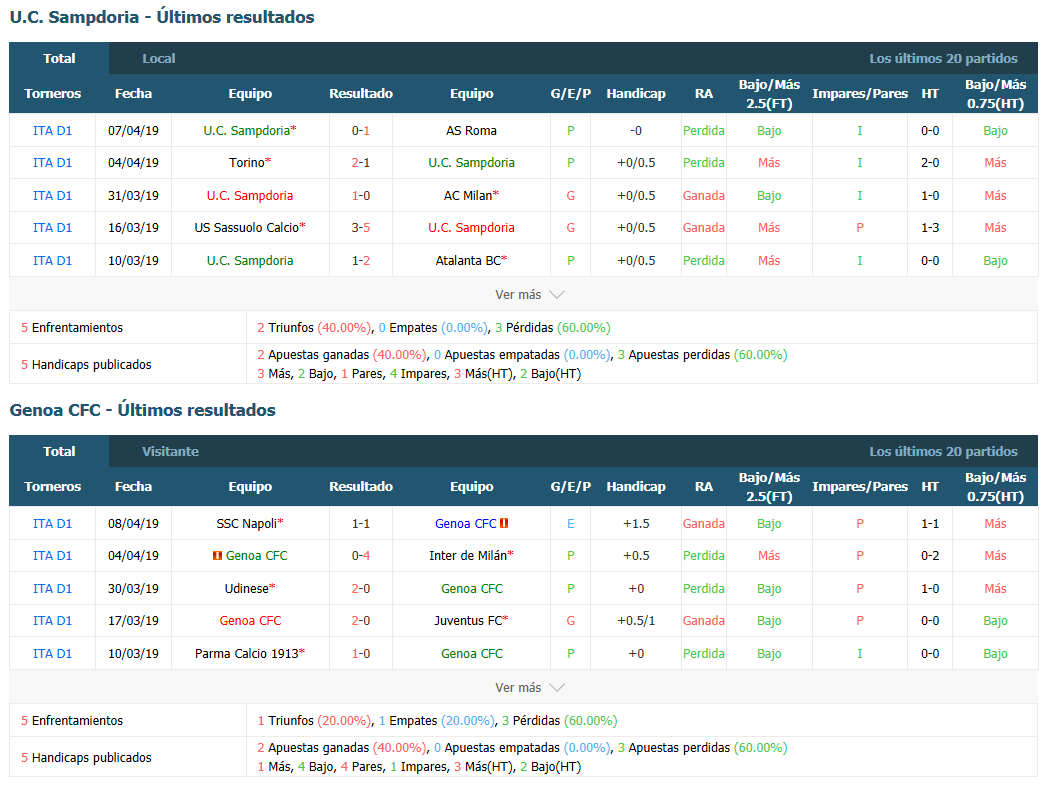The width and height of the screenshot is (1044, 785).
Task: Click the card icon before Genoa CFC in the Inter de Milán row
Action: click(217, 555)
